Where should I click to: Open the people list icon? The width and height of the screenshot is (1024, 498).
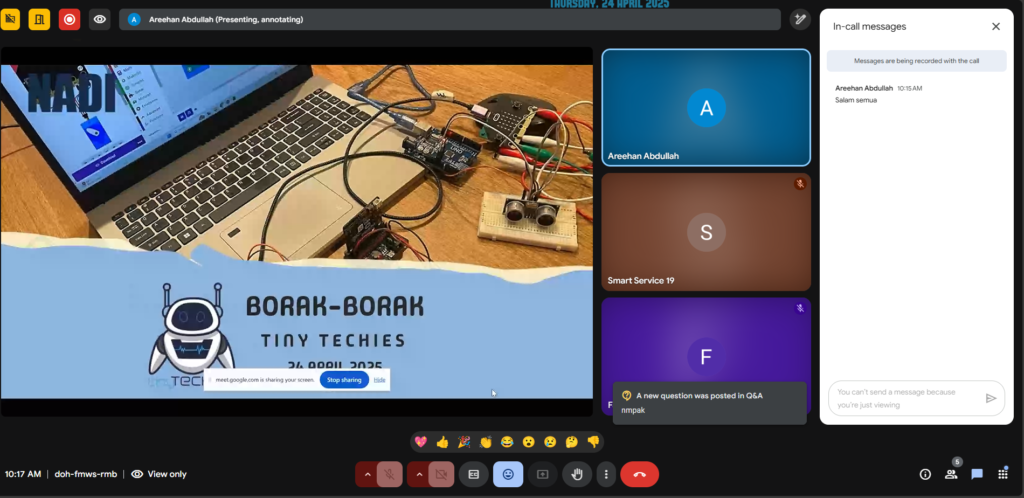click(951, 475)
